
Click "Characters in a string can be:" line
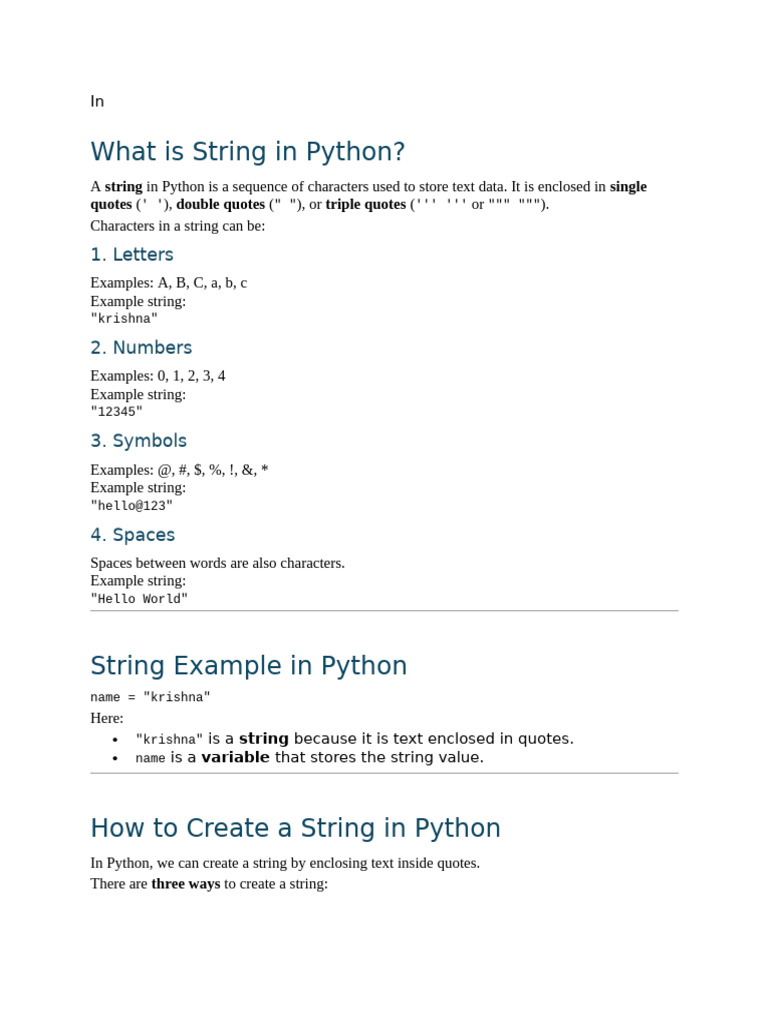(177, 226)
